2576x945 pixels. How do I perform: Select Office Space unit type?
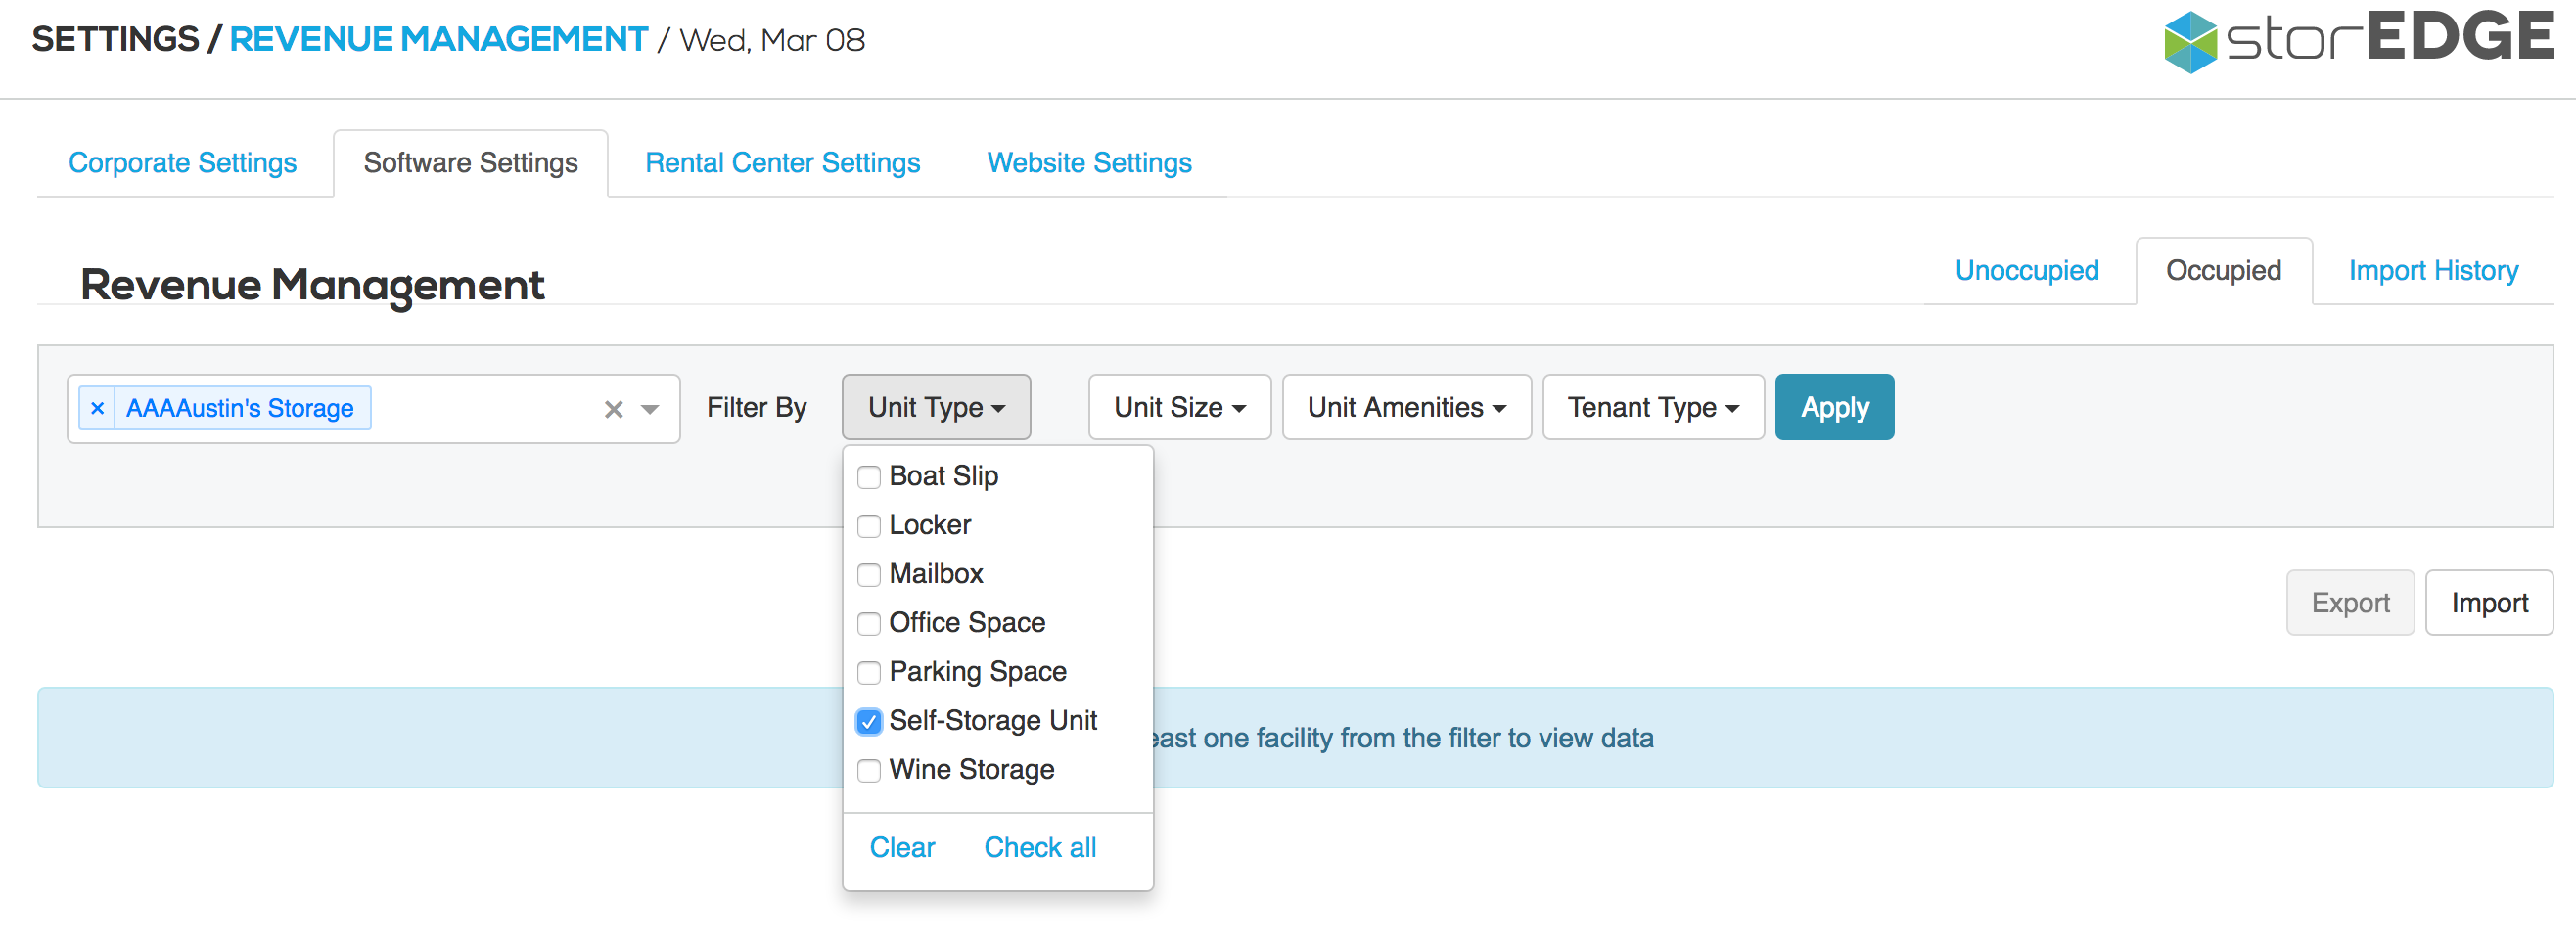point(869,624)
